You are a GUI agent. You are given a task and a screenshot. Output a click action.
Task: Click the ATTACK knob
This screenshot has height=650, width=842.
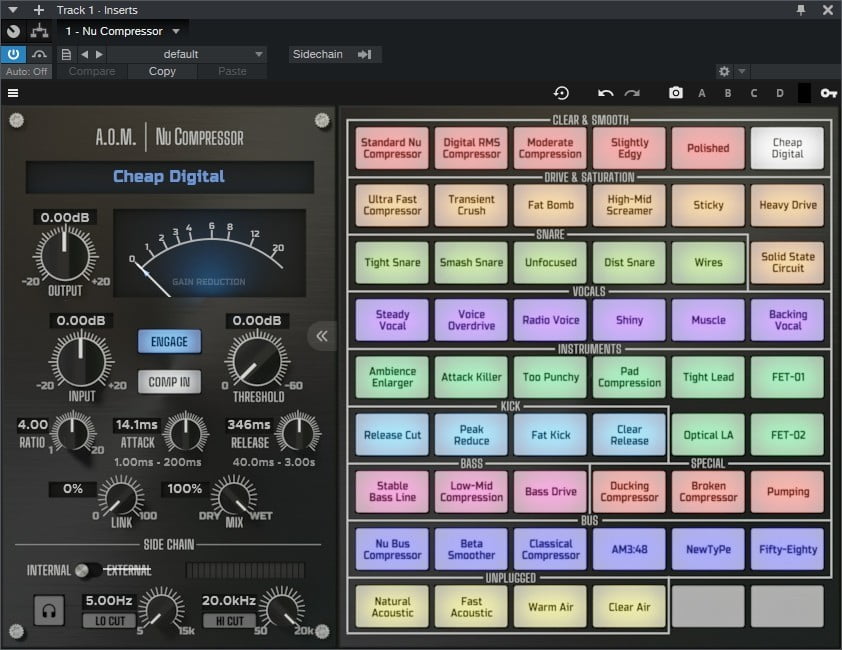[185, 433]
